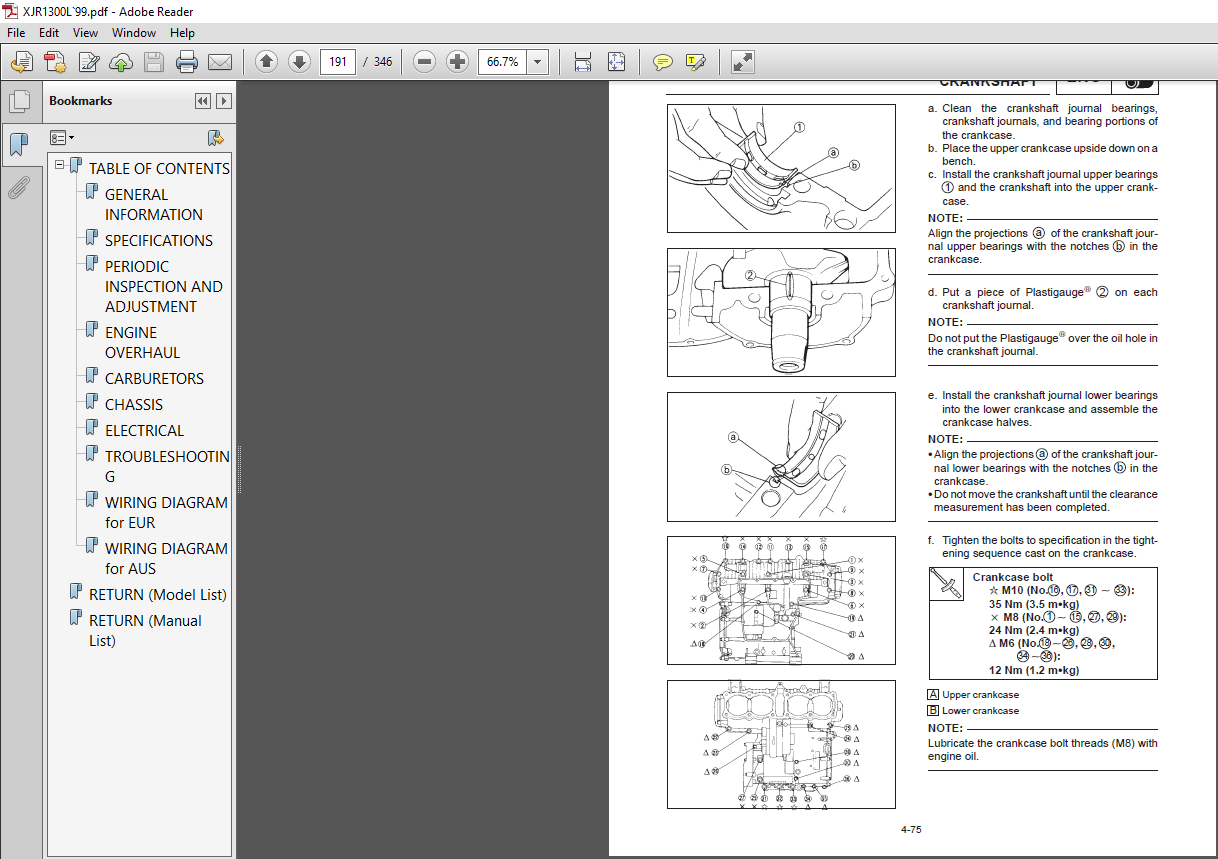
Task: Click the find current bookmark icon
Action: (215, 137)
